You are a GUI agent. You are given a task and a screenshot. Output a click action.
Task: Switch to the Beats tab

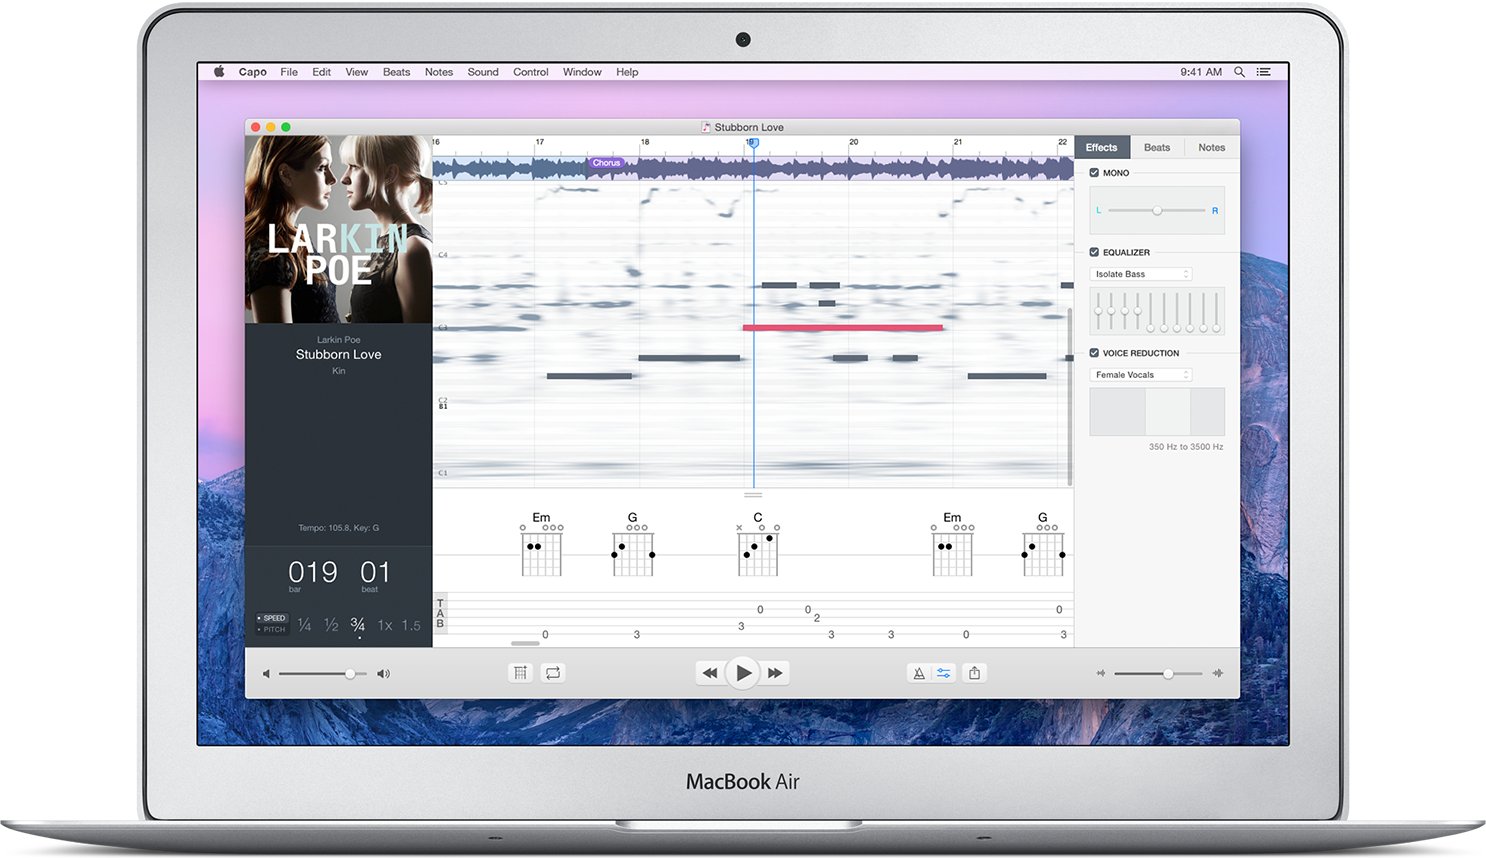[1157, 147]
